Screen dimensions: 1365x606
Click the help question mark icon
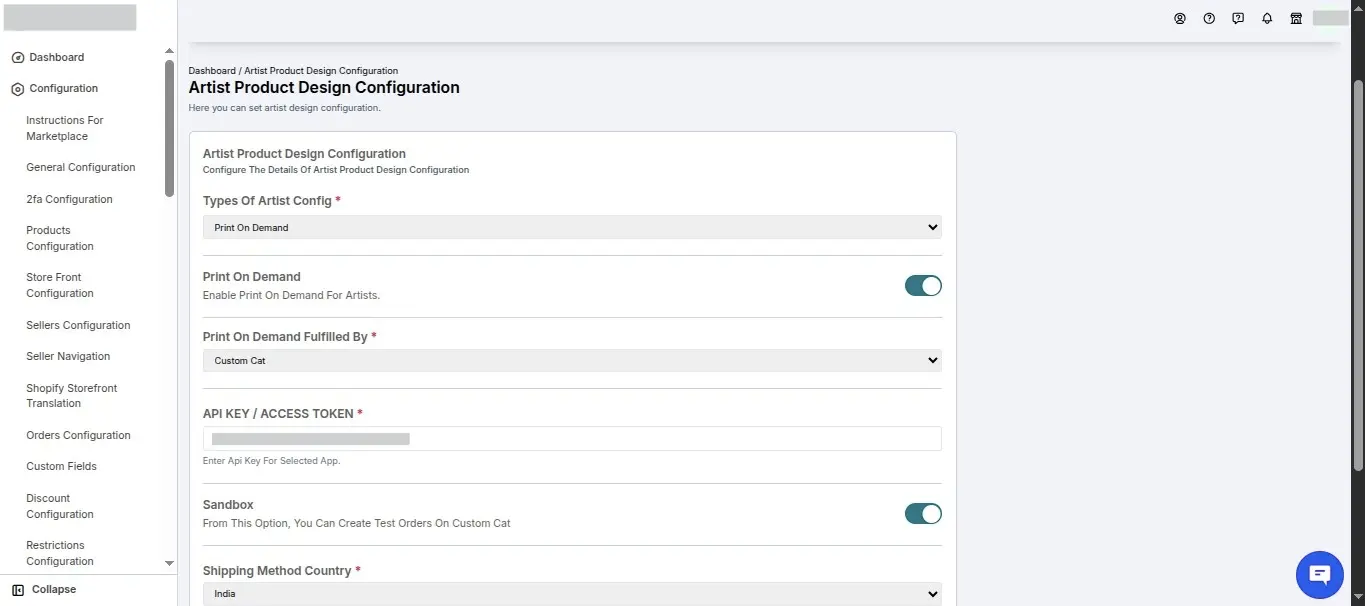1209,18
